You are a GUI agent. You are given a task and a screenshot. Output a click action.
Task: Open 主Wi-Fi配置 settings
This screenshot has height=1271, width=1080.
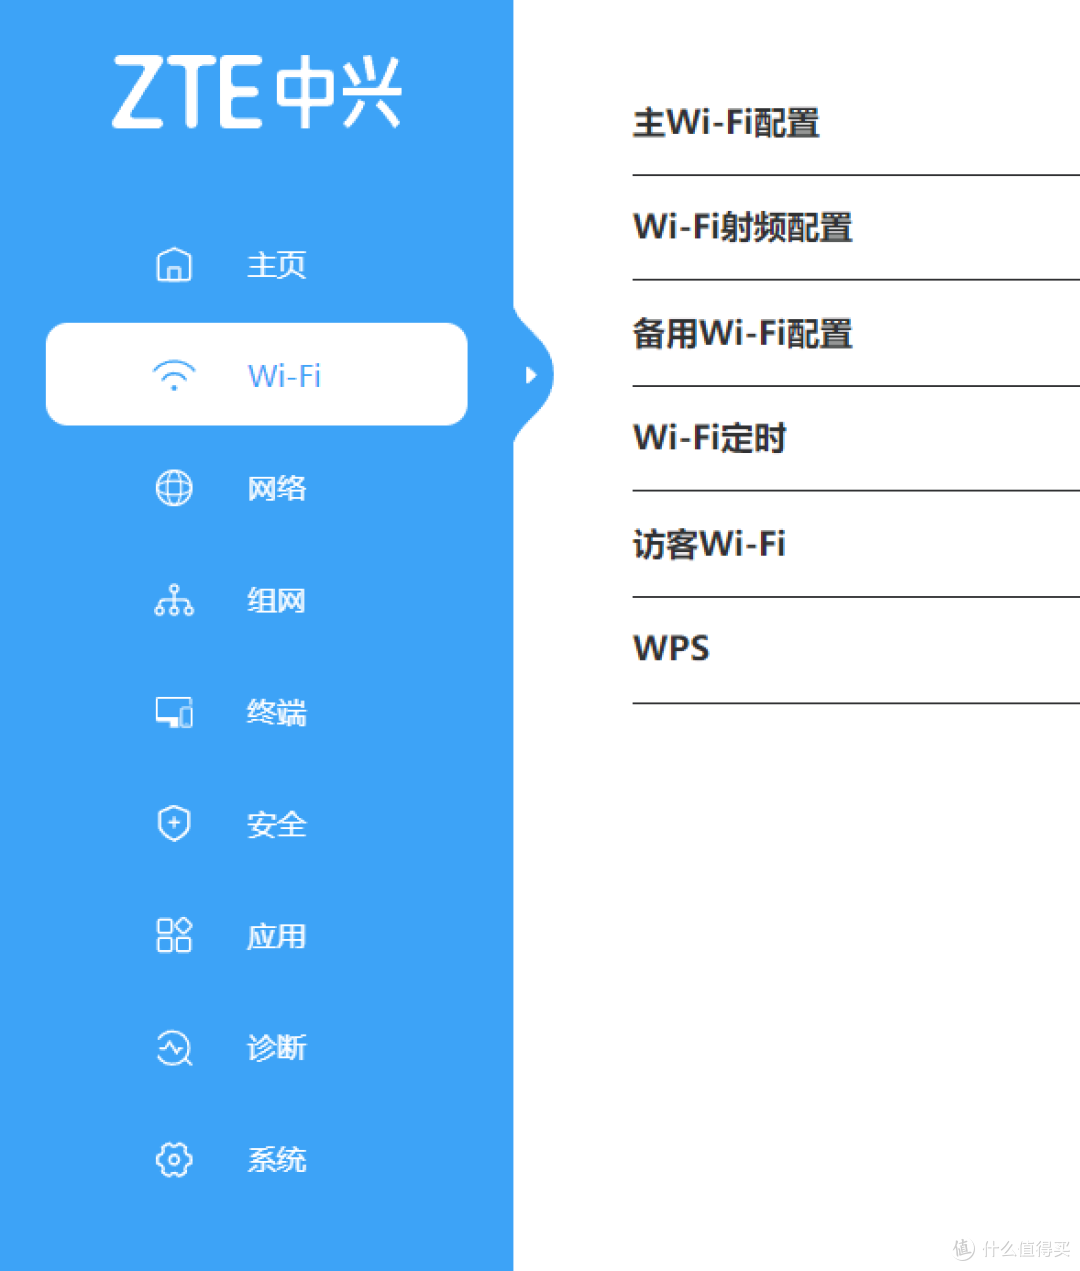click(x=726, y=123)
